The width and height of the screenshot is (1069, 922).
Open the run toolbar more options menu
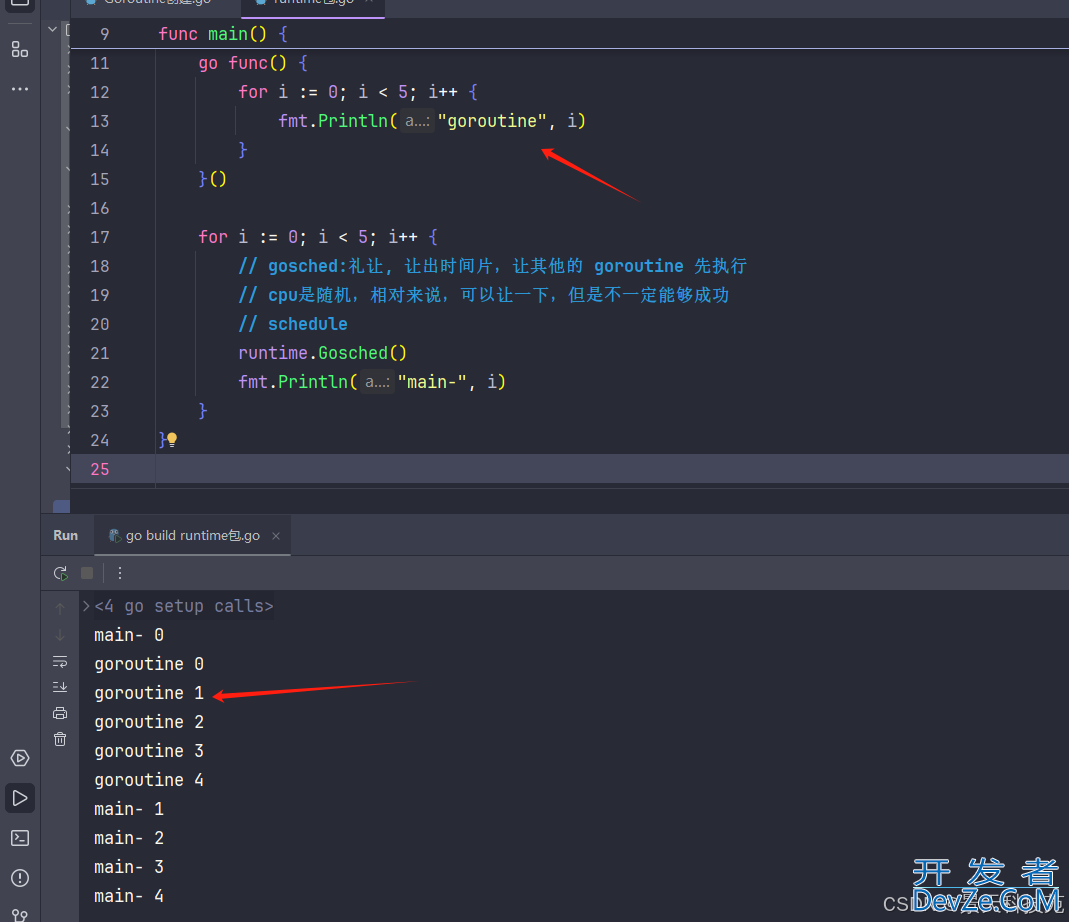coord(120,574)
